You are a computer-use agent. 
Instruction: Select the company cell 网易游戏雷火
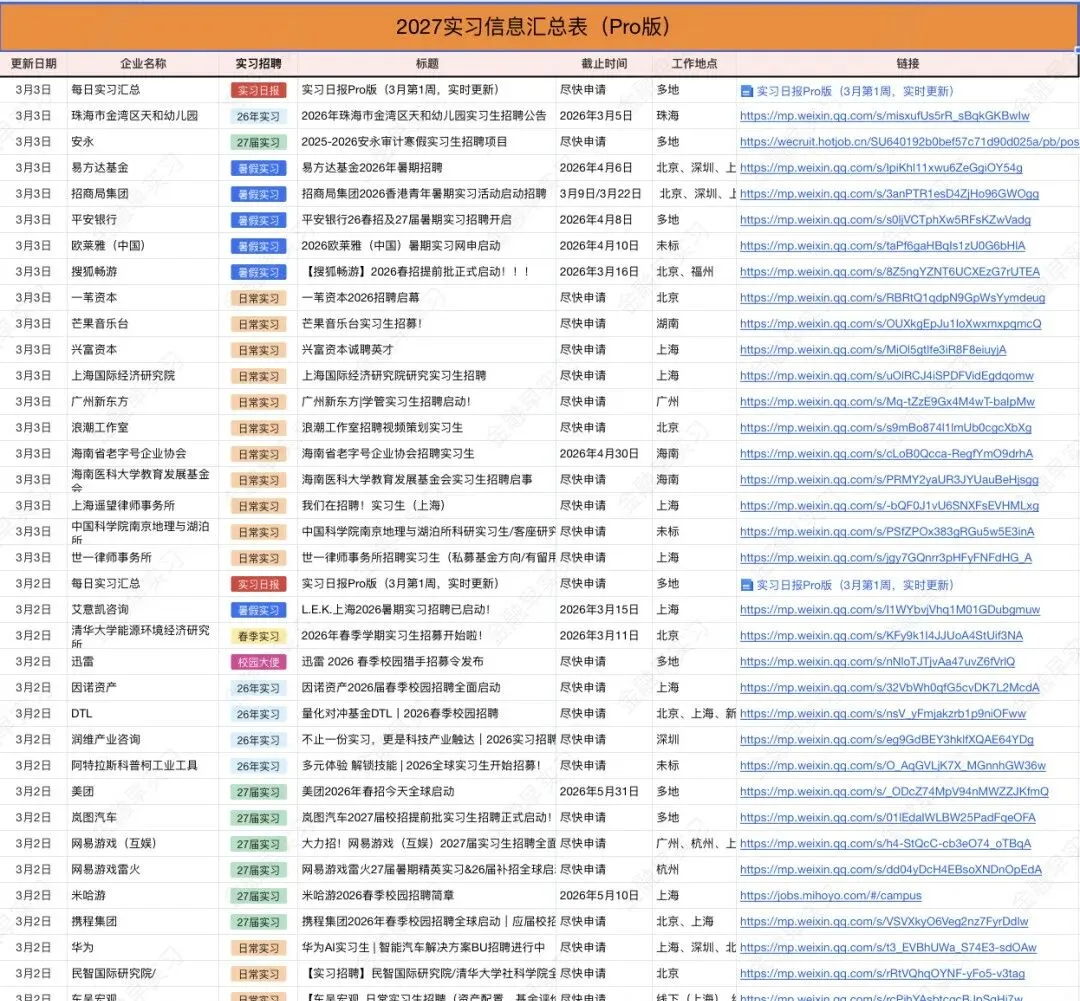coord(143,869)
